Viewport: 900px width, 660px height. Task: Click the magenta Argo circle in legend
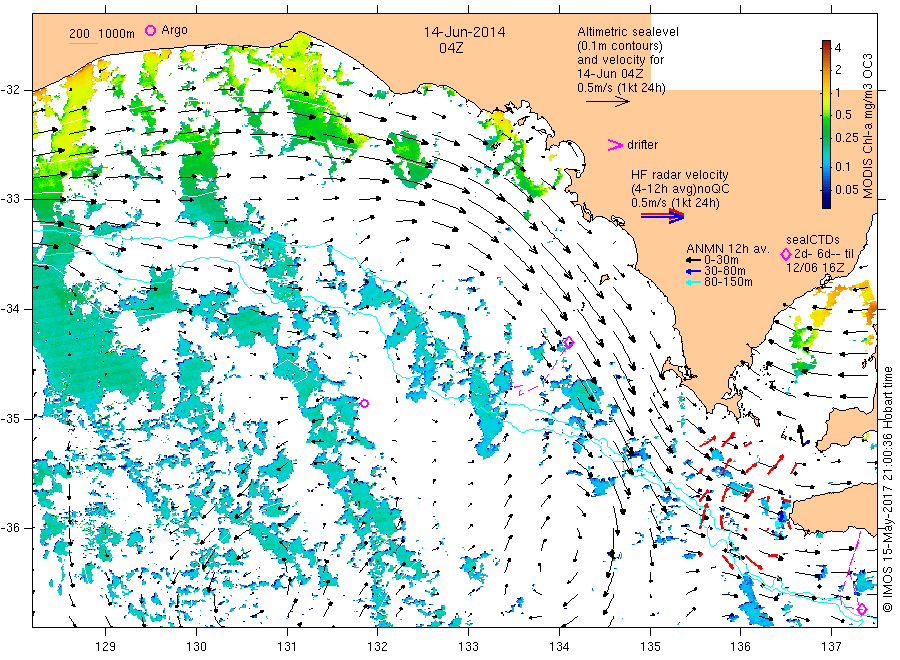[x=150, y=31]
